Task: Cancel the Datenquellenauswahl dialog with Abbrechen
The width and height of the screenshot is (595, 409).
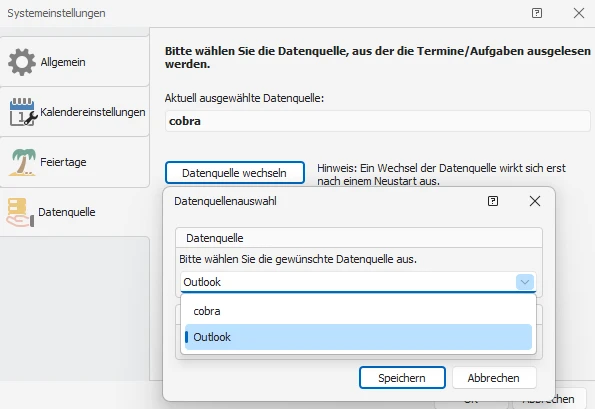Action: (494, 378)
